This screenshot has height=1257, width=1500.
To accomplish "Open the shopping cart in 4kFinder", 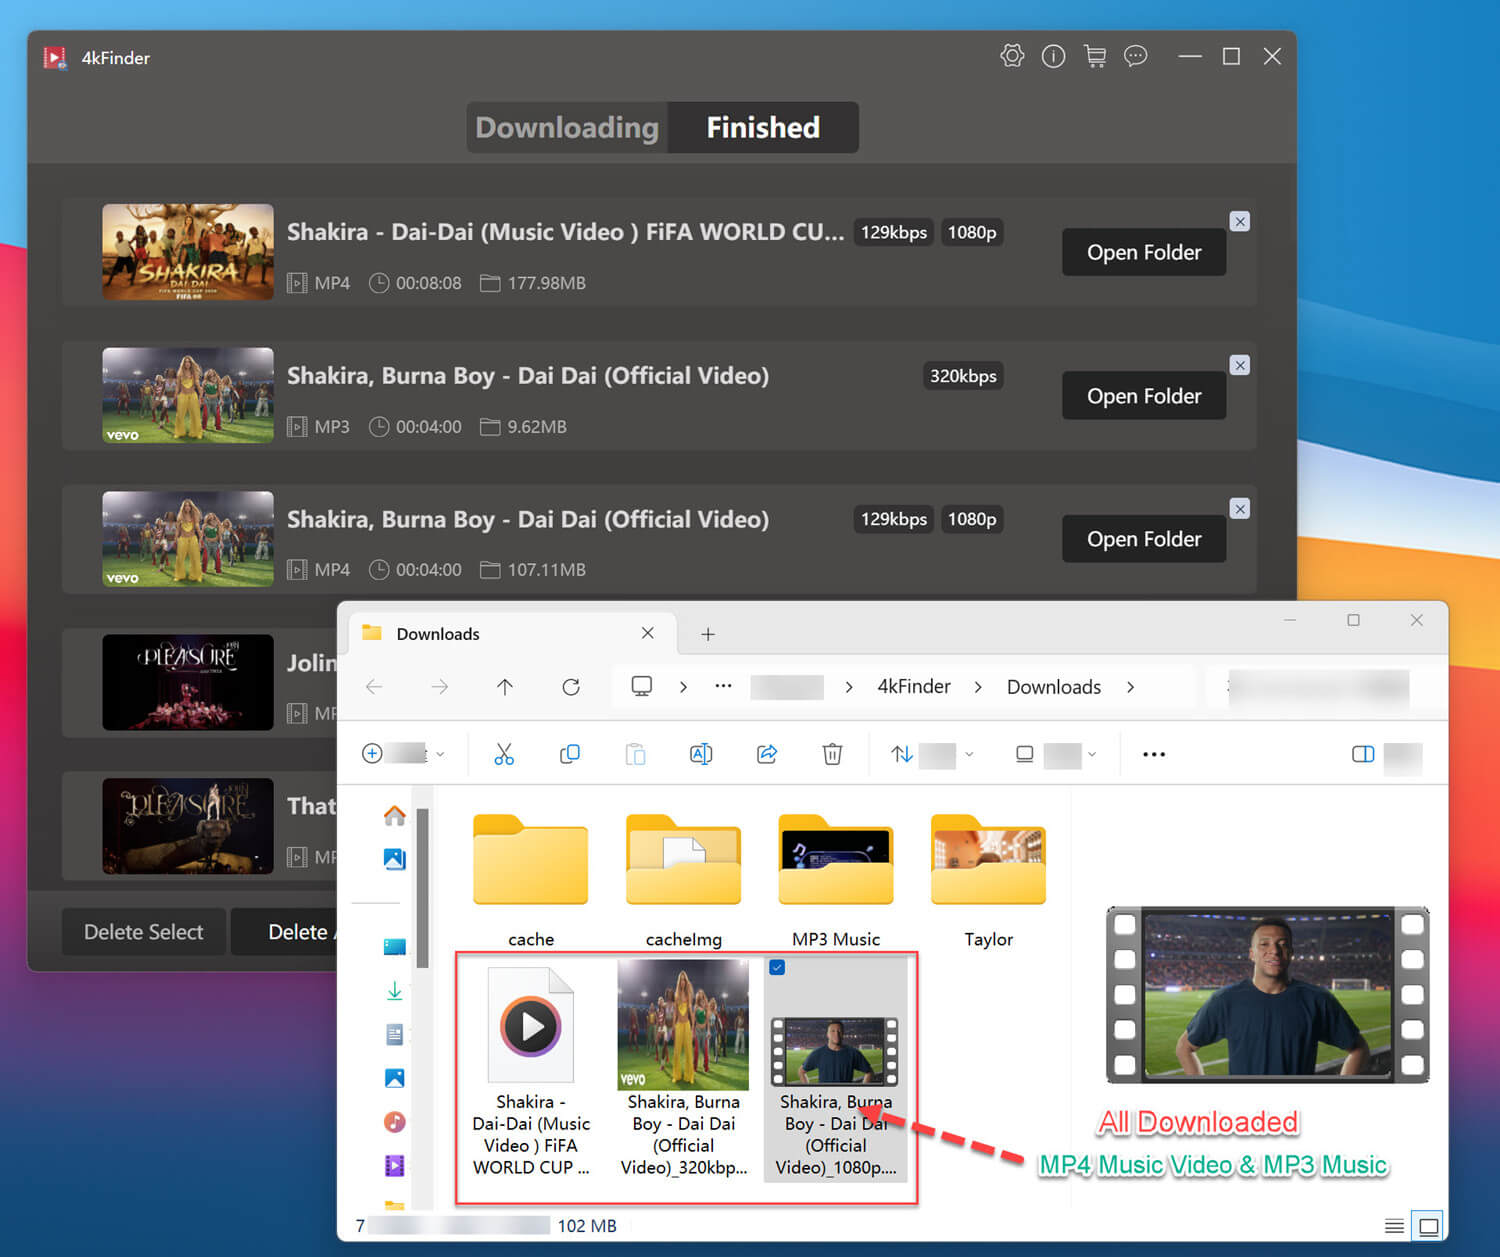I will (x=1095, y=56).
